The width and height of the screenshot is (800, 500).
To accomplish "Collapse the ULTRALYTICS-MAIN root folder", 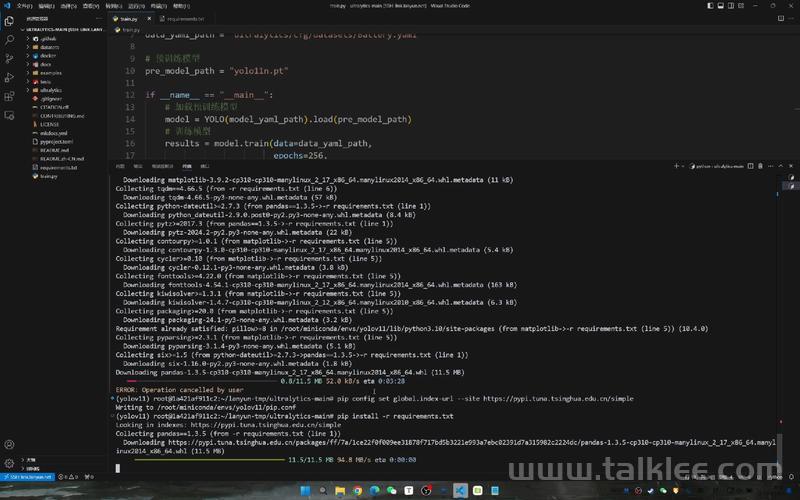I will click(x=62, y=30).
